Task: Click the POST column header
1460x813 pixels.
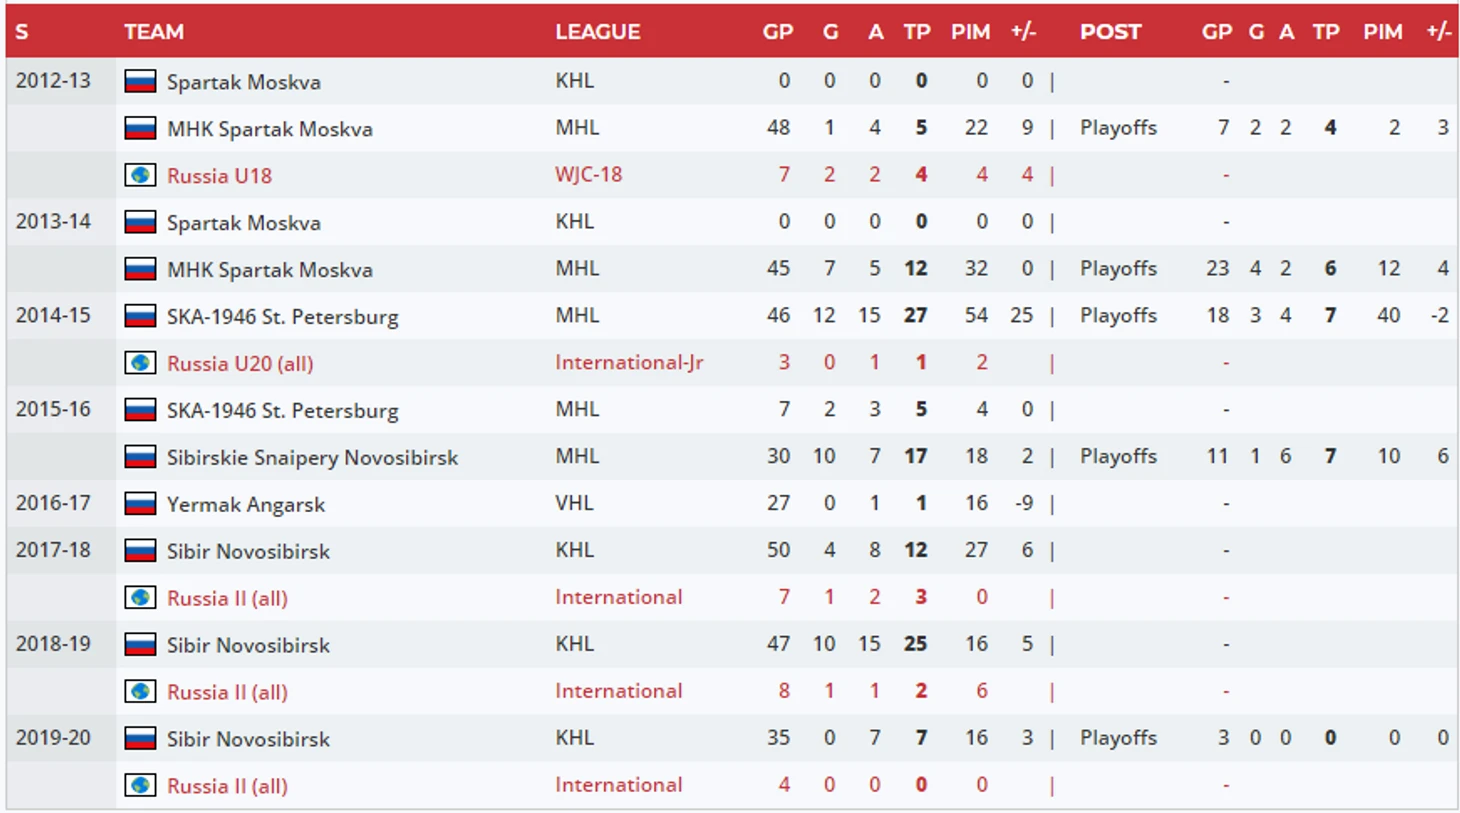Action: coord(1110,32)
